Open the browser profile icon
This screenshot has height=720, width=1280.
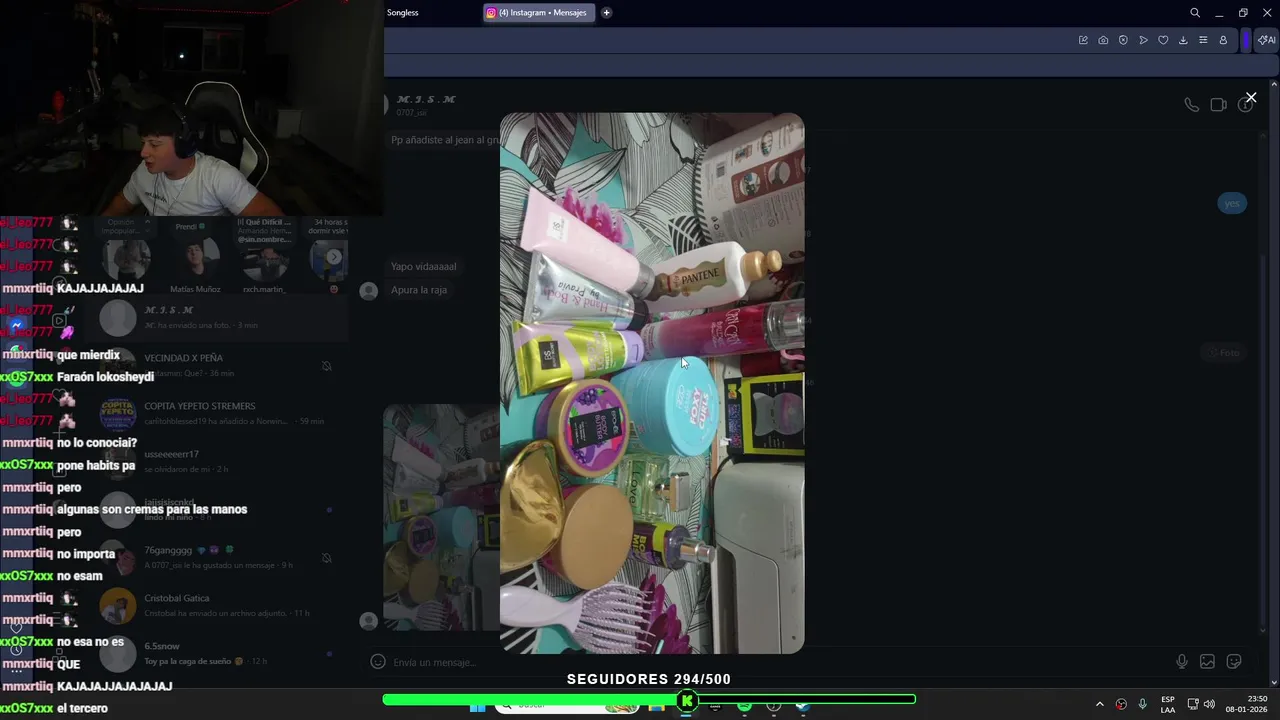coord(1223,40)
